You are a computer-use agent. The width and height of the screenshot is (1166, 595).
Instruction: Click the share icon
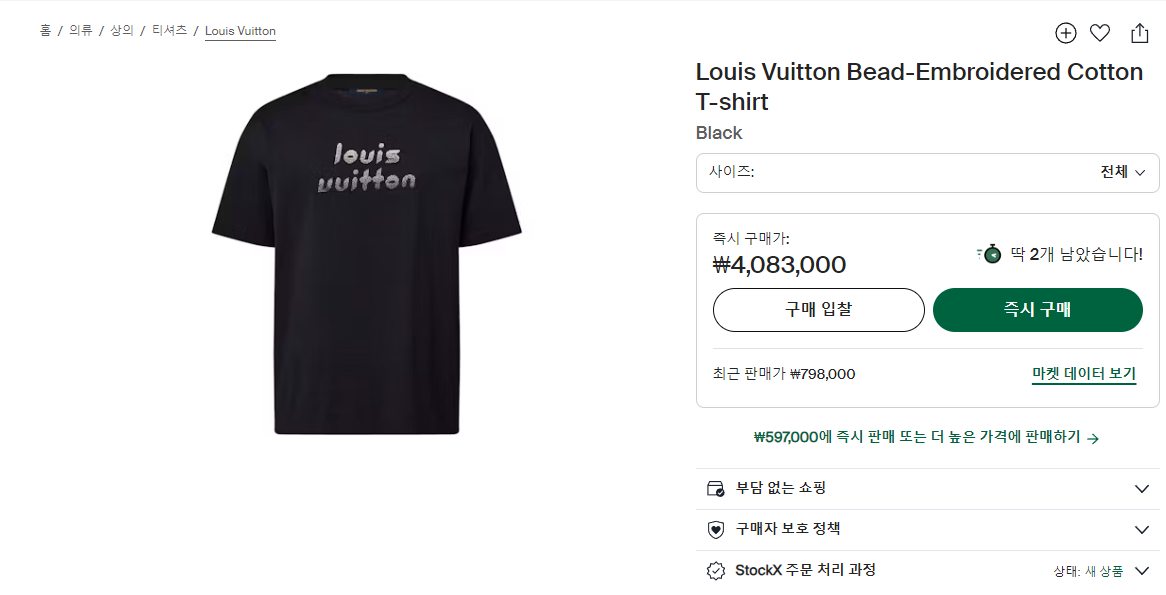click(1139, 33)
